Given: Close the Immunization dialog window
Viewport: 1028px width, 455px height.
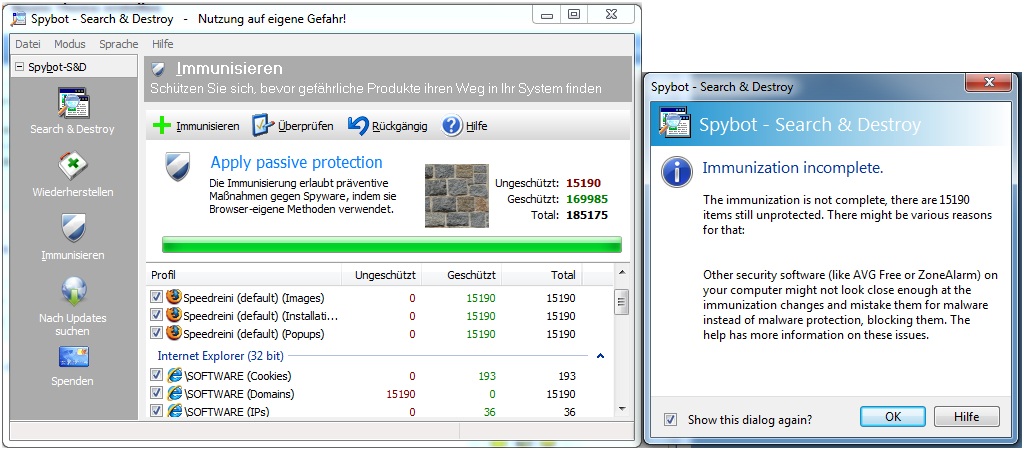Looking at the screenshot, I should coord(991,83).
